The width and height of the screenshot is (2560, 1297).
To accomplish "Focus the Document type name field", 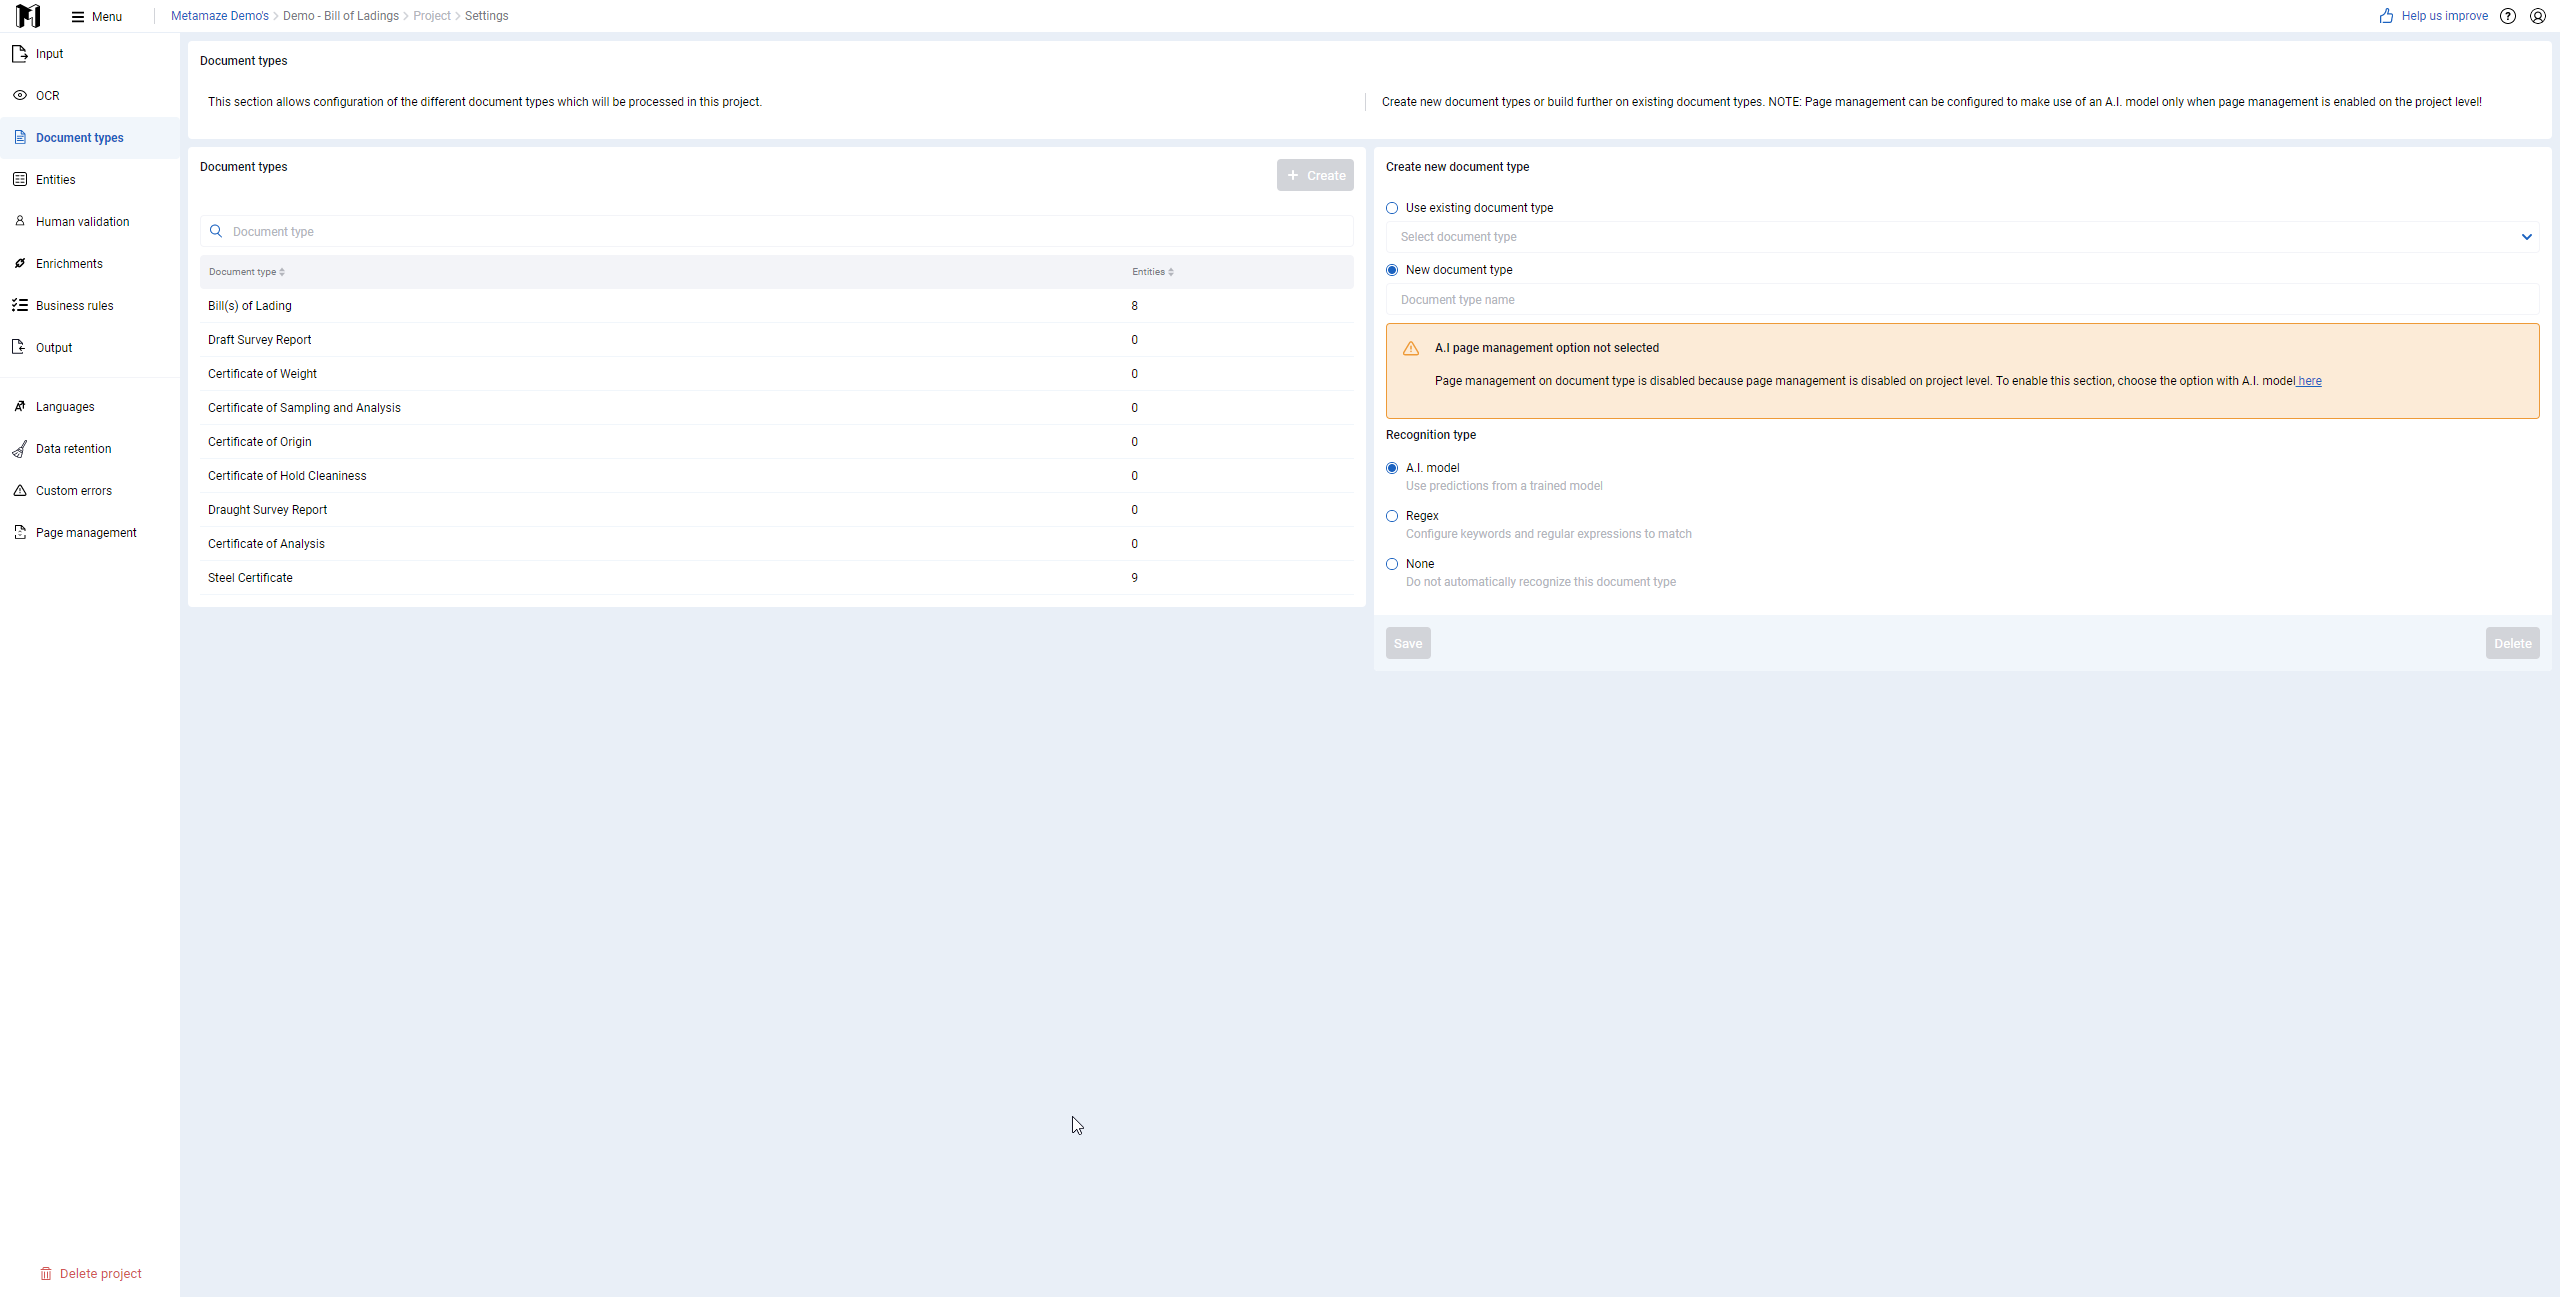I will [1962, 300].
